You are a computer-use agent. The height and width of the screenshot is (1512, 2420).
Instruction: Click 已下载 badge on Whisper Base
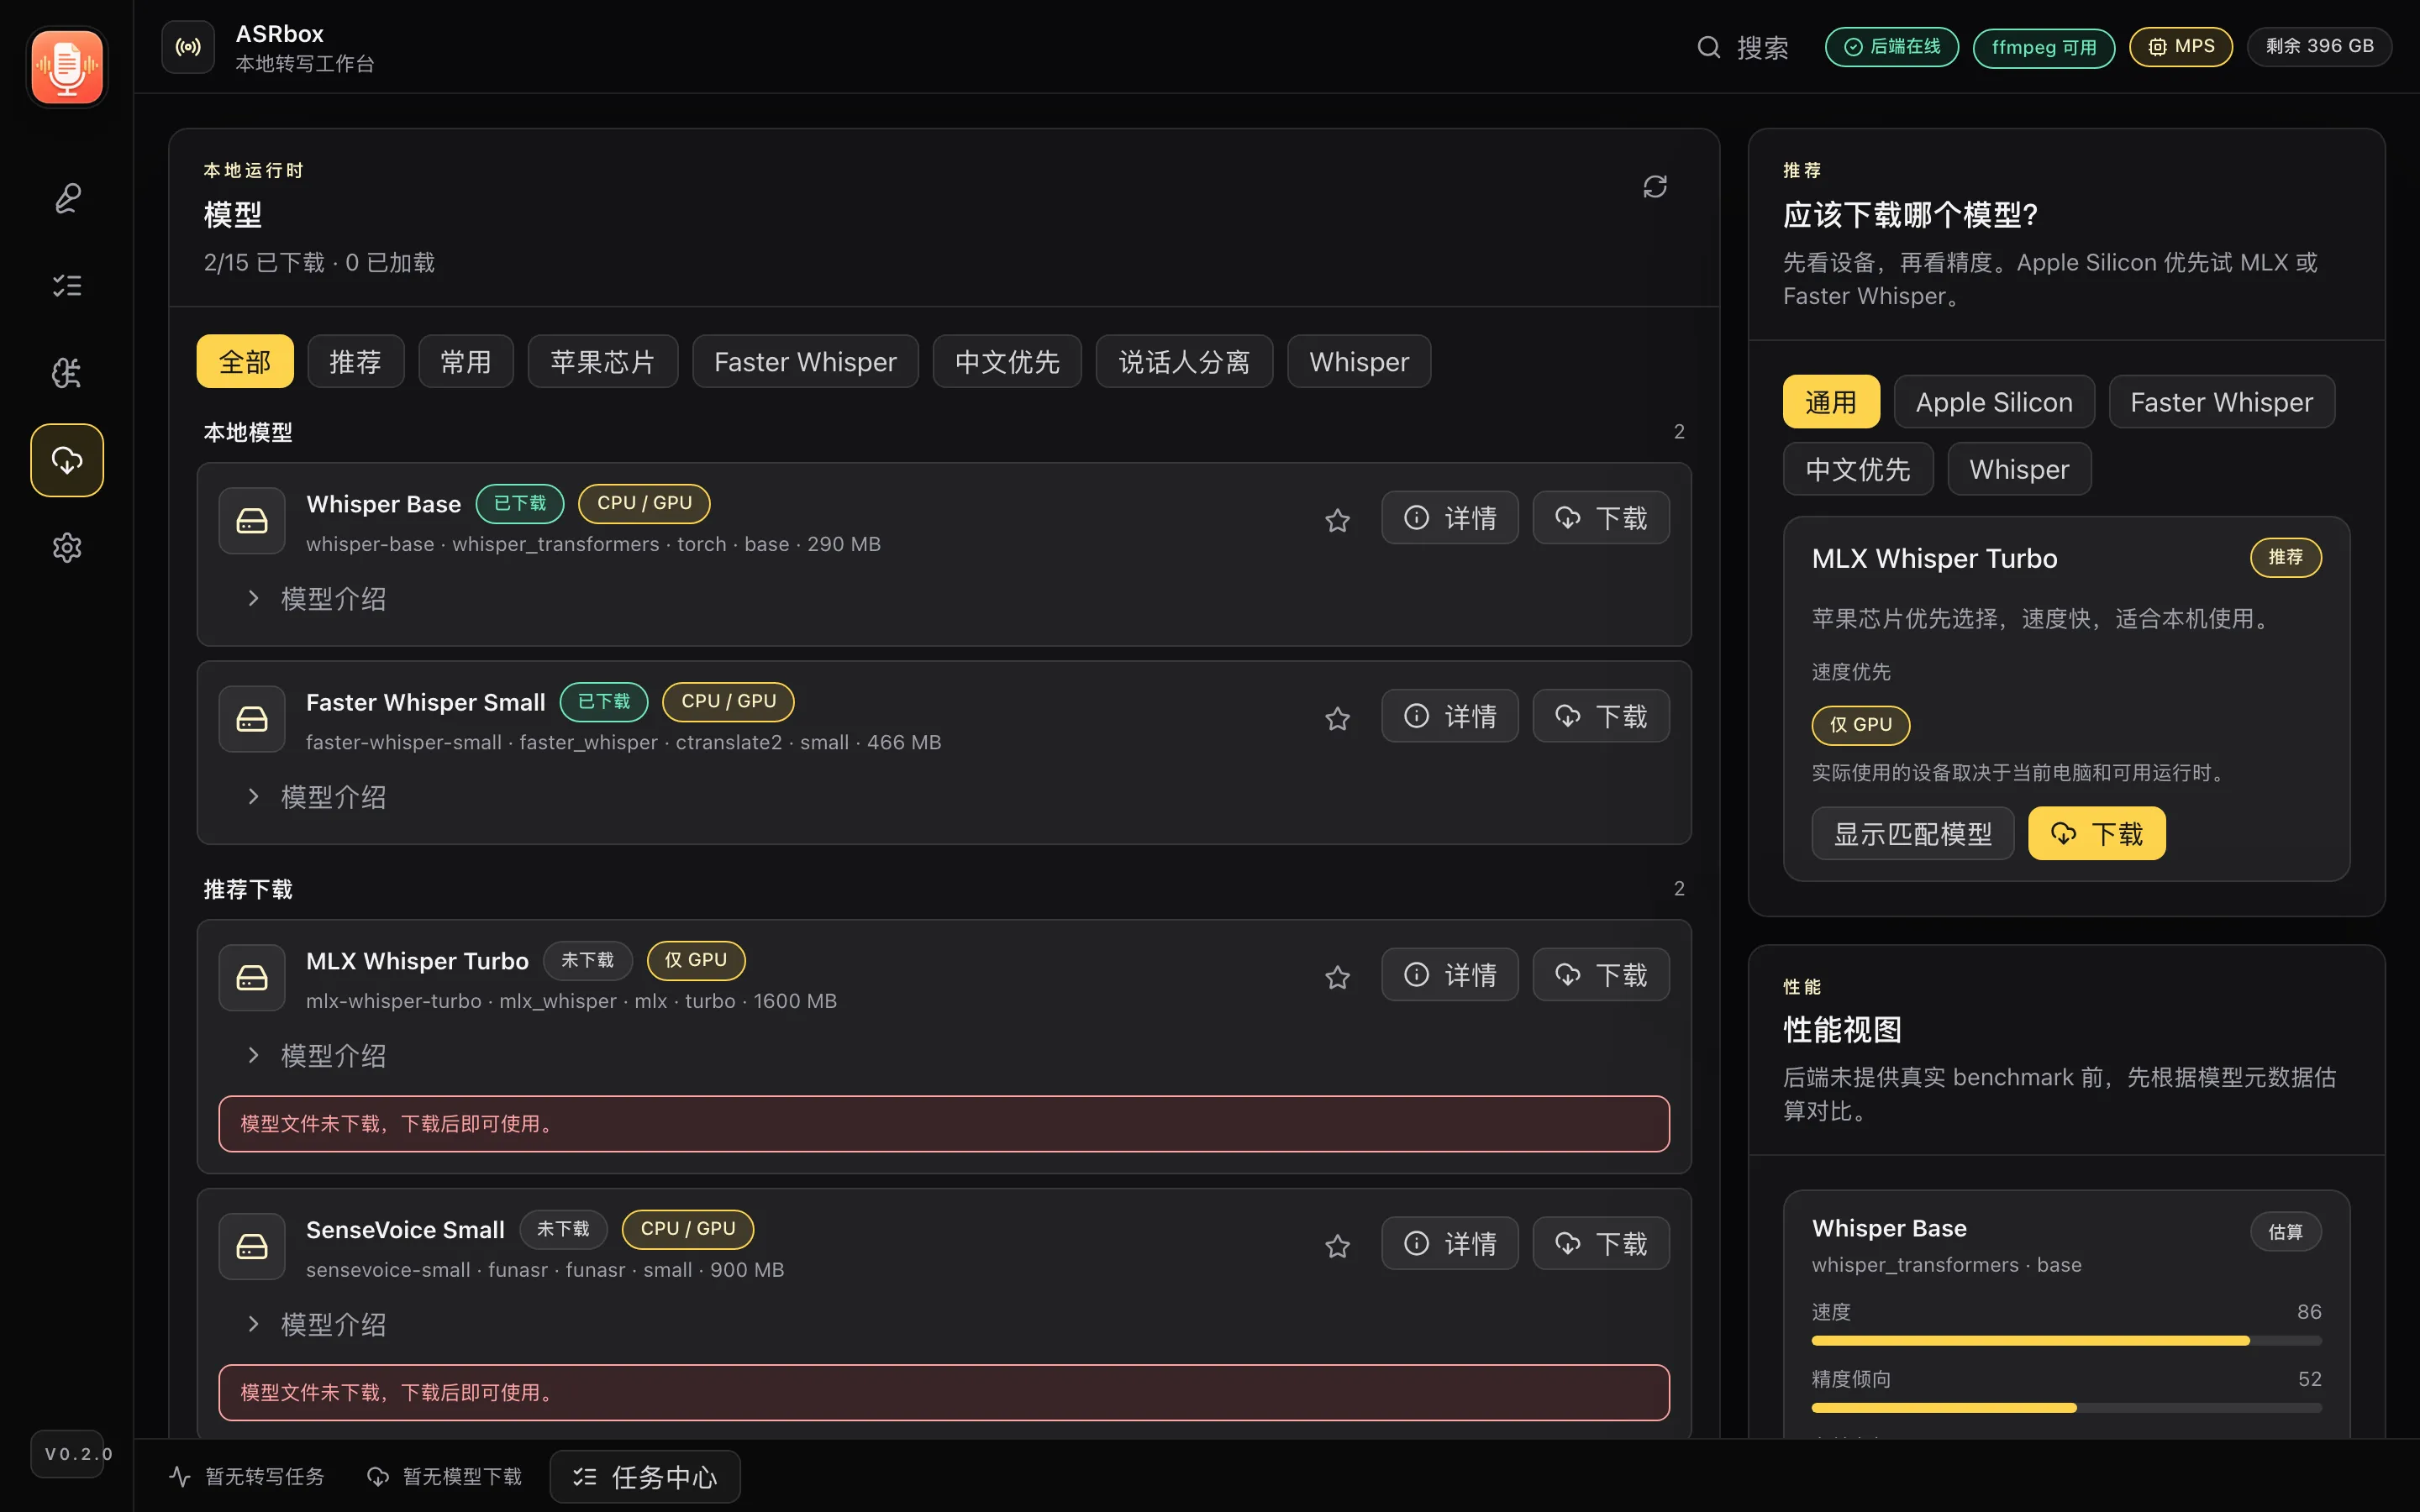520,503
